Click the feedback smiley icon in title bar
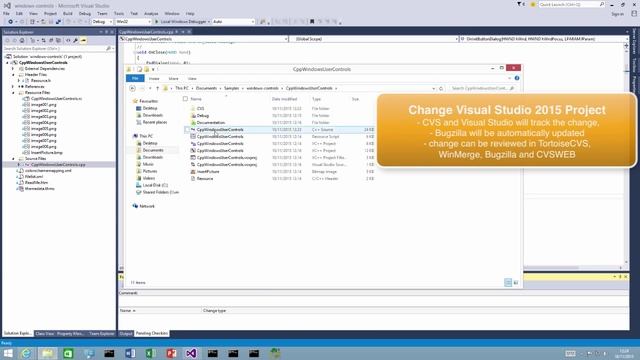640x360 pixels. (533, 4)
